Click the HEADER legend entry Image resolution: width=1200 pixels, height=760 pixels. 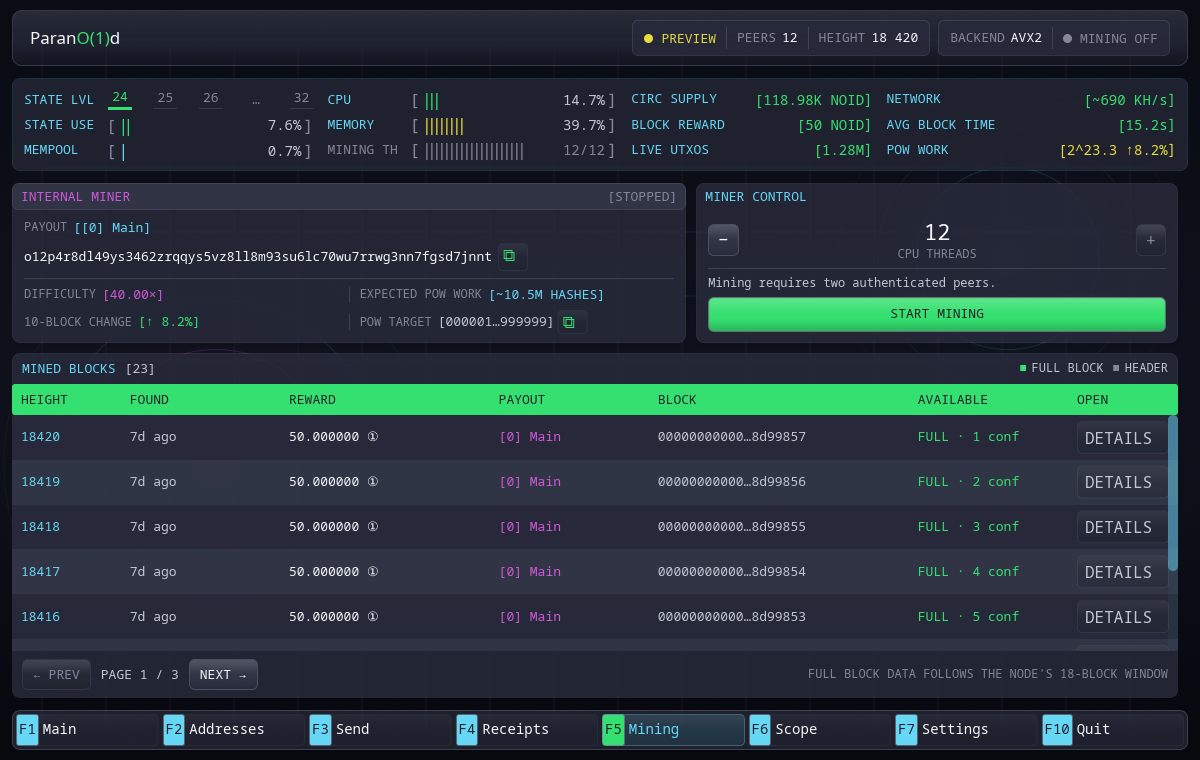click(1140, 368)
